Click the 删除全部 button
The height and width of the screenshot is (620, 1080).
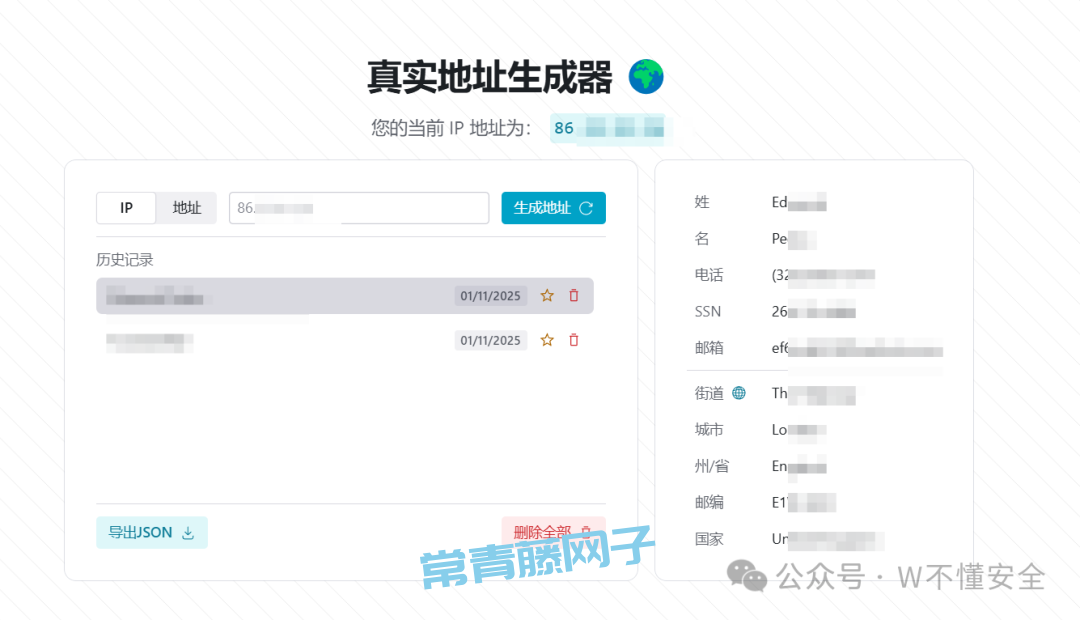tap(553, 532)
